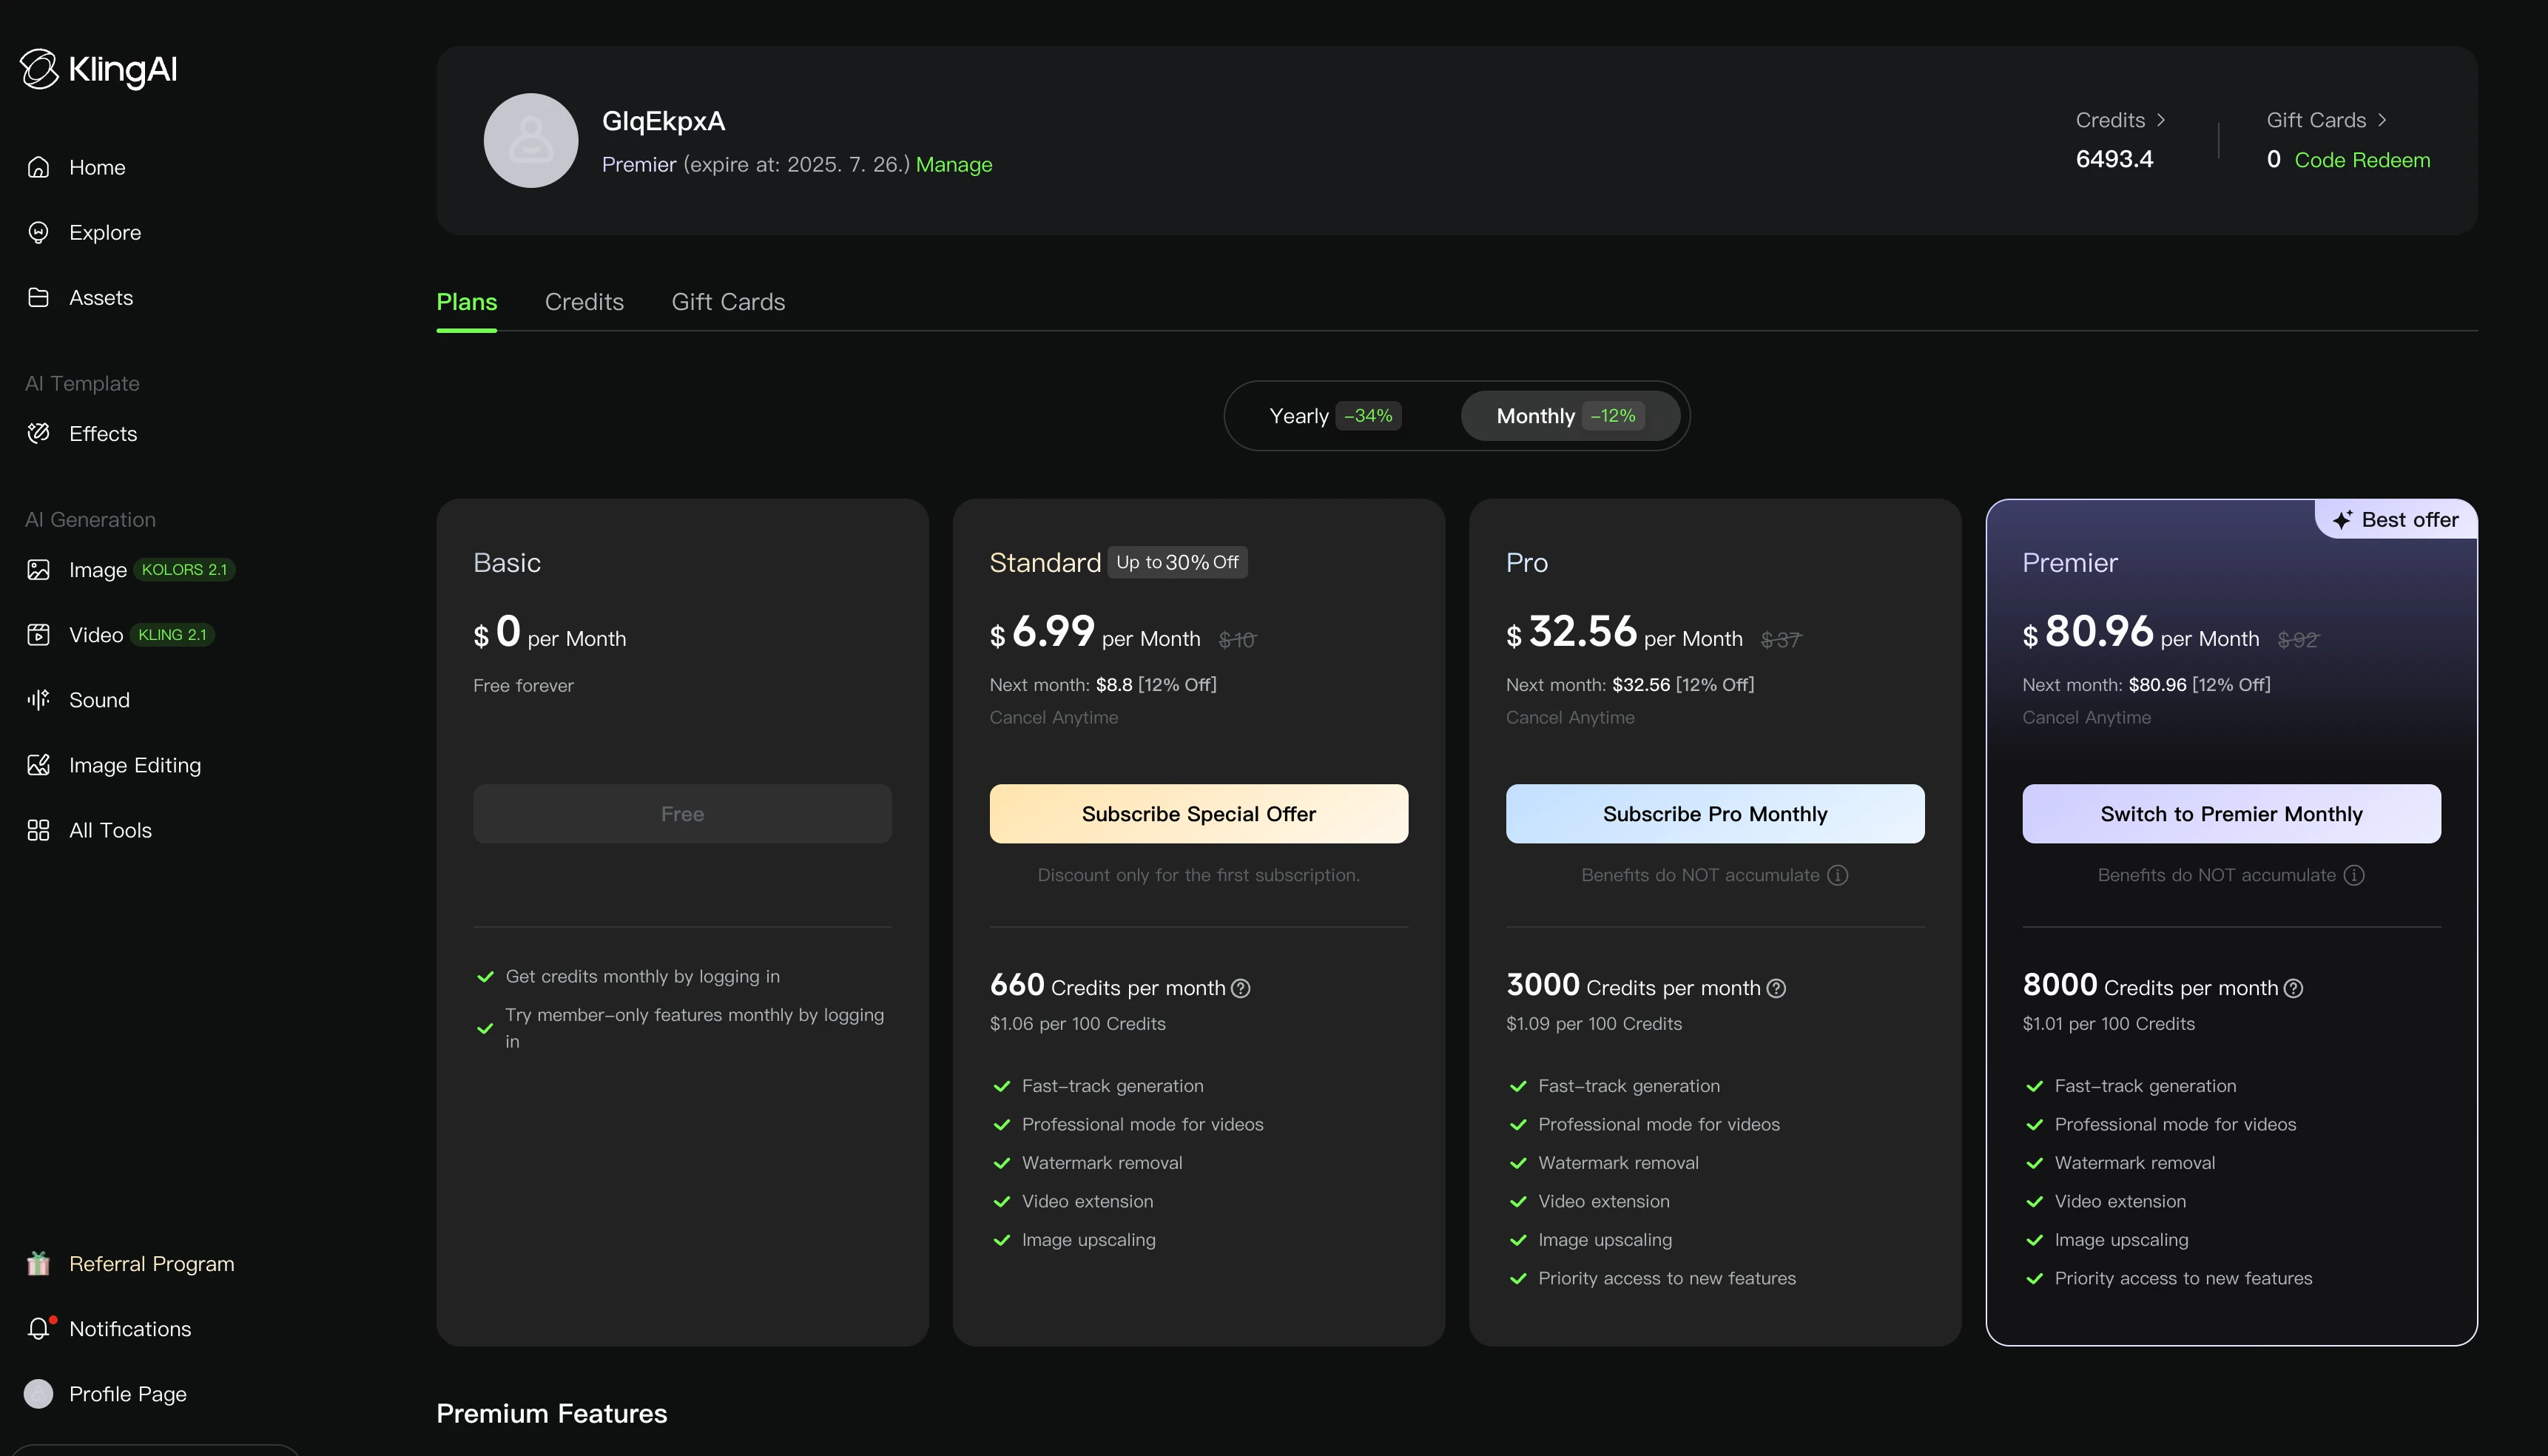Click Switch to Premier Monthly button

point(2231,814)
